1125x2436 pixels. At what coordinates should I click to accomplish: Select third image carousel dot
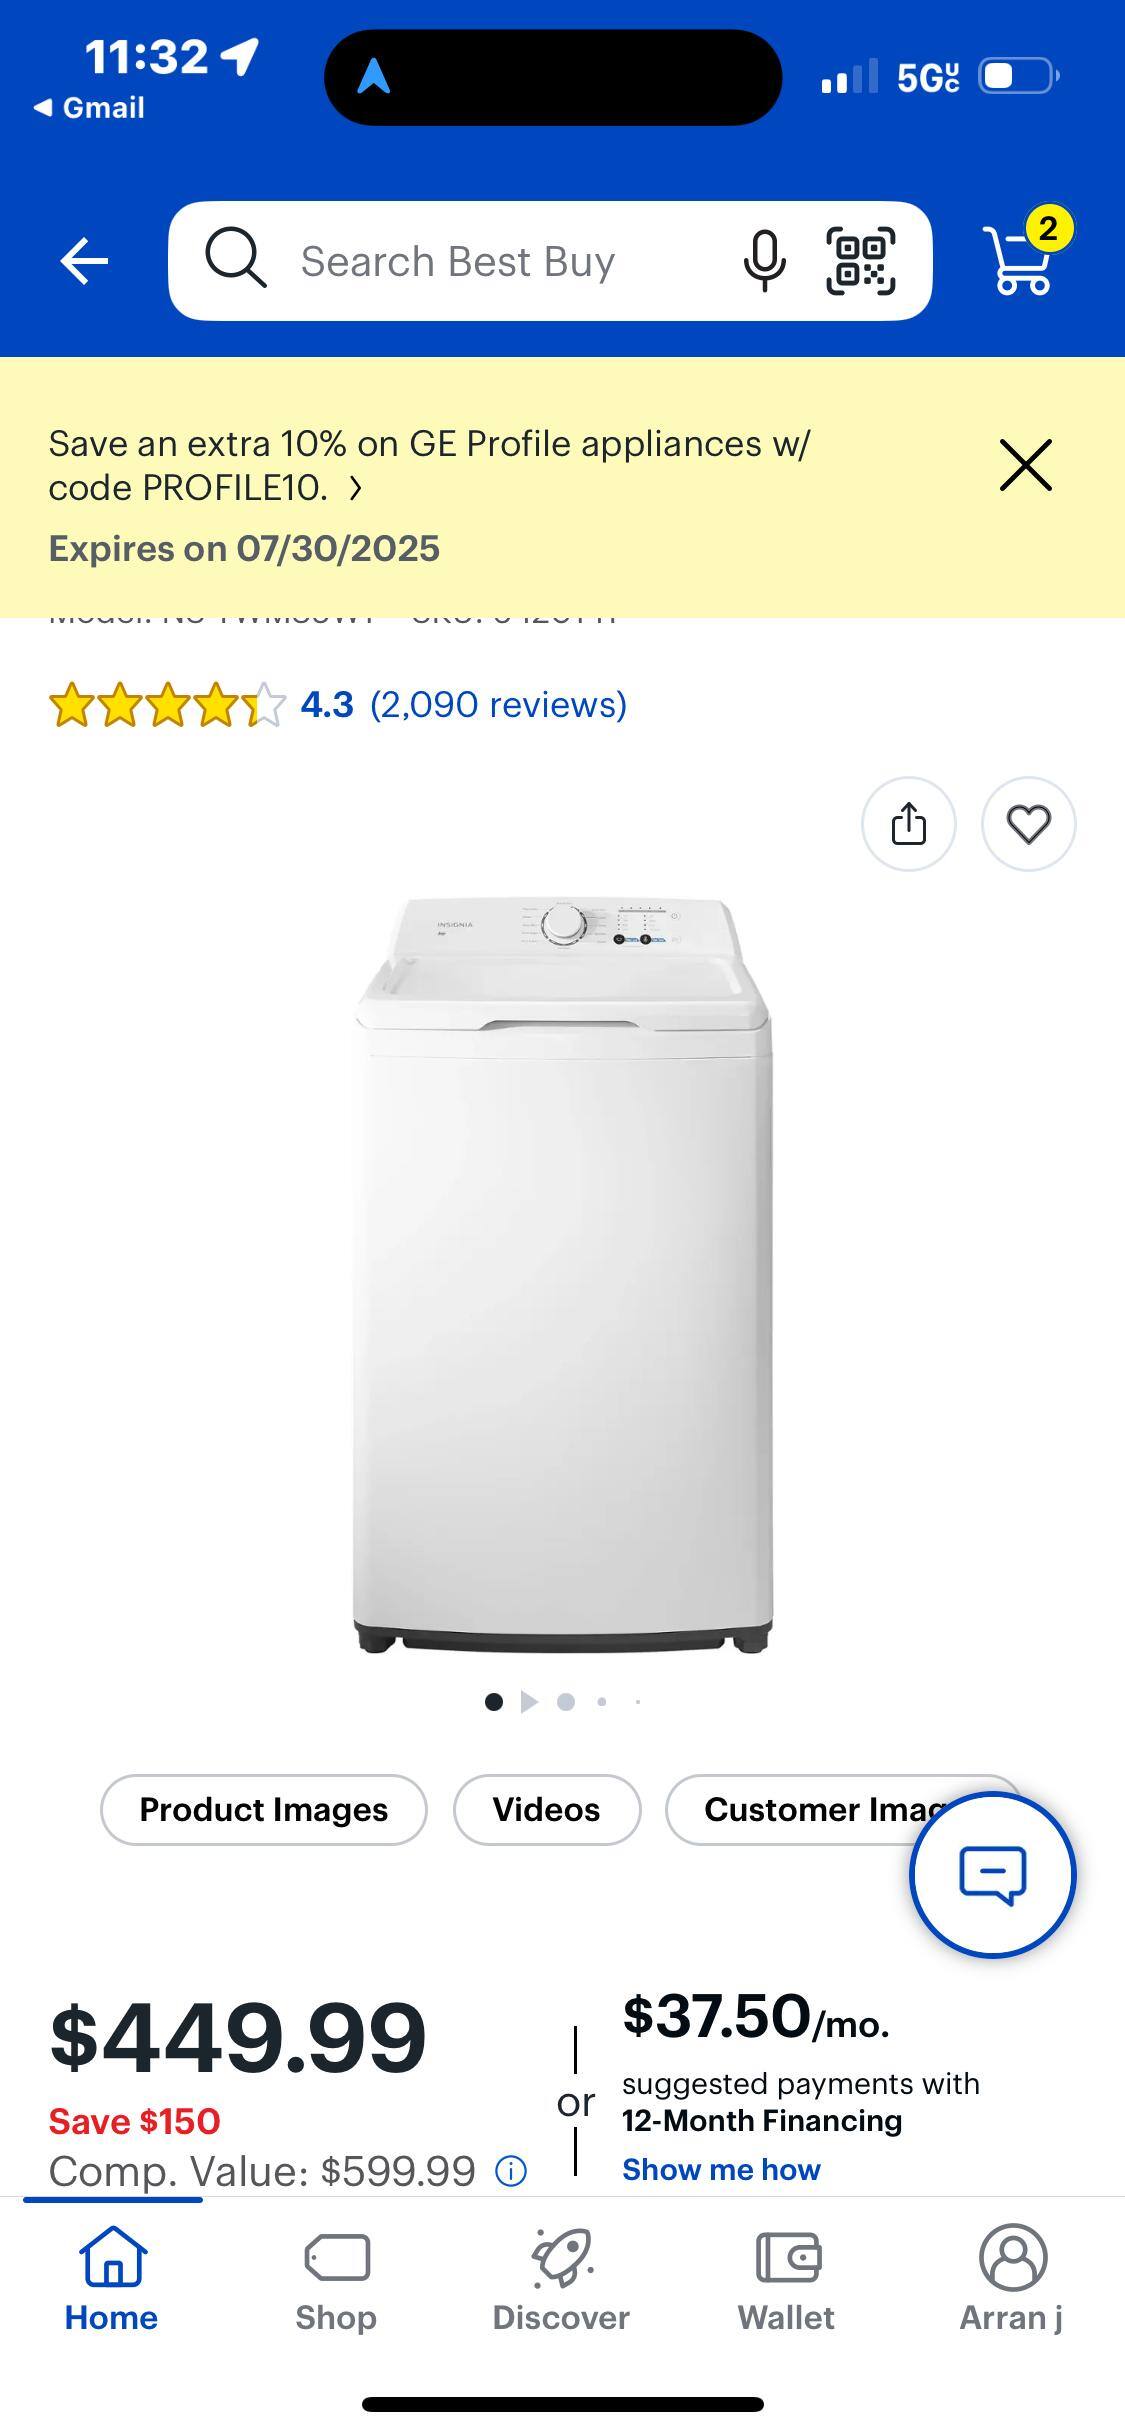pos(566,1702)
